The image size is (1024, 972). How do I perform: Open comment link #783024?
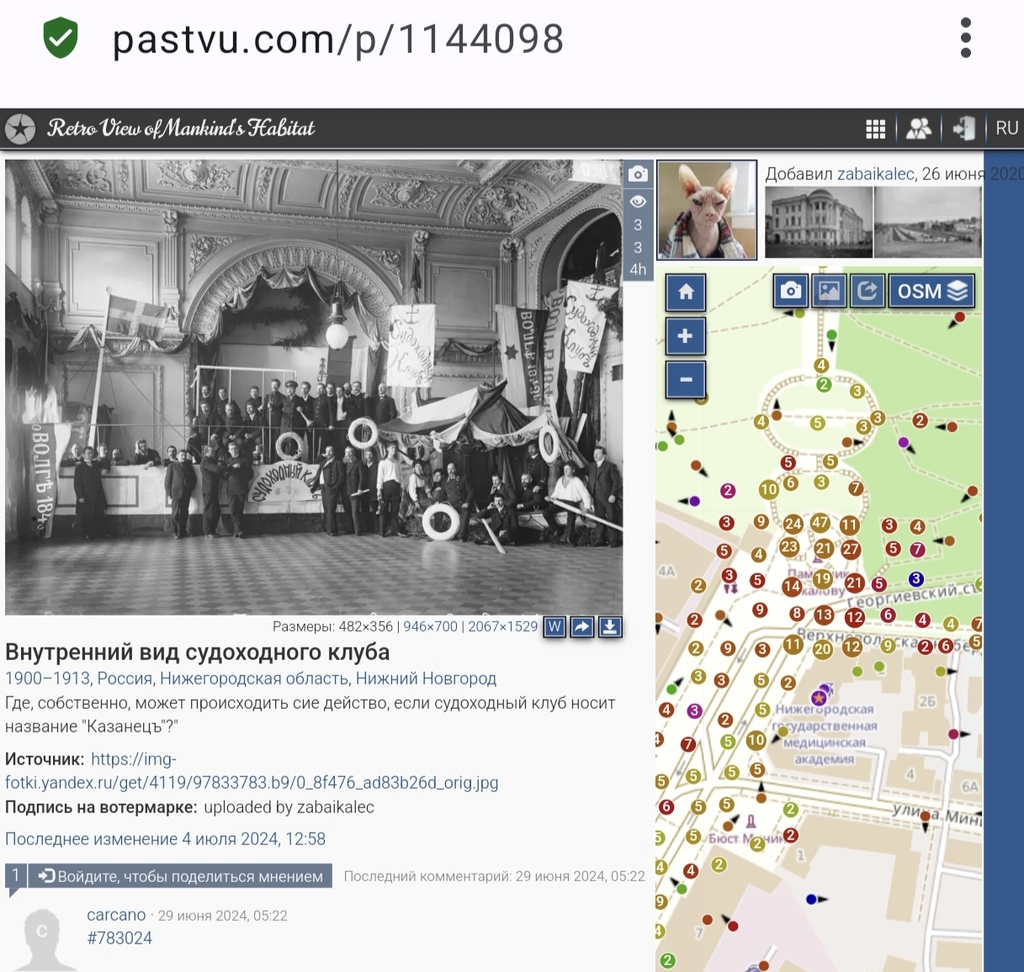(120, 938)
